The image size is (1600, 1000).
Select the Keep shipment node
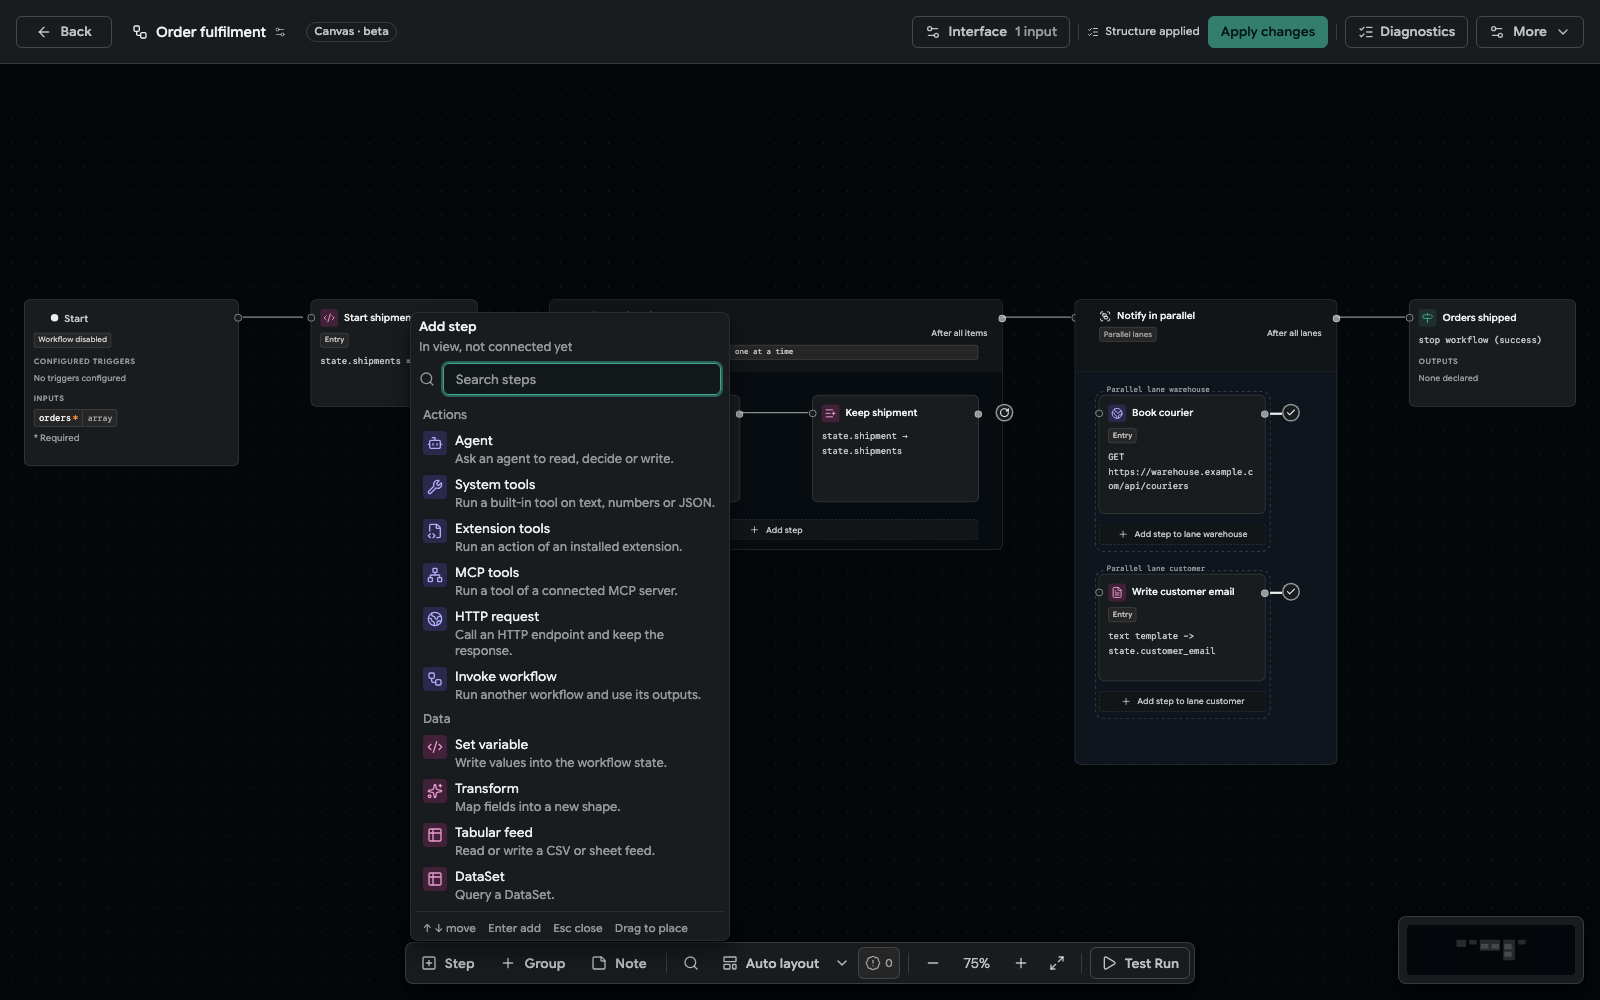click(895, 448)
